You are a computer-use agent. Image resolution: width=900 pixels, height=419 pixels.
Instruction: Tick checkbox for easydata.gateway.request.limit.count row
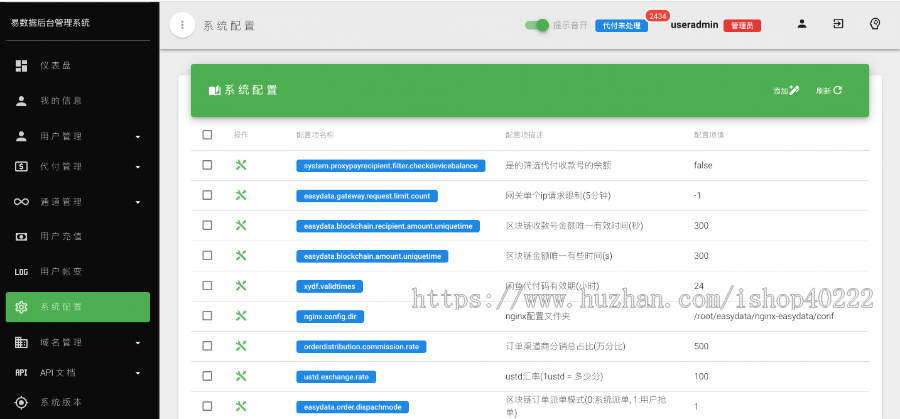(x=207, y=196)
